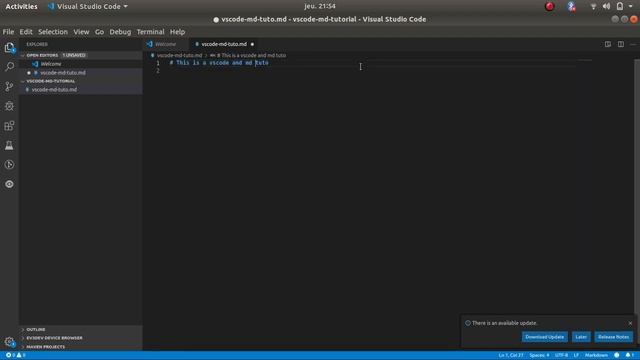Click the red recording indicator in top bar
Screen dimensions: 640x360
point(550,6)
